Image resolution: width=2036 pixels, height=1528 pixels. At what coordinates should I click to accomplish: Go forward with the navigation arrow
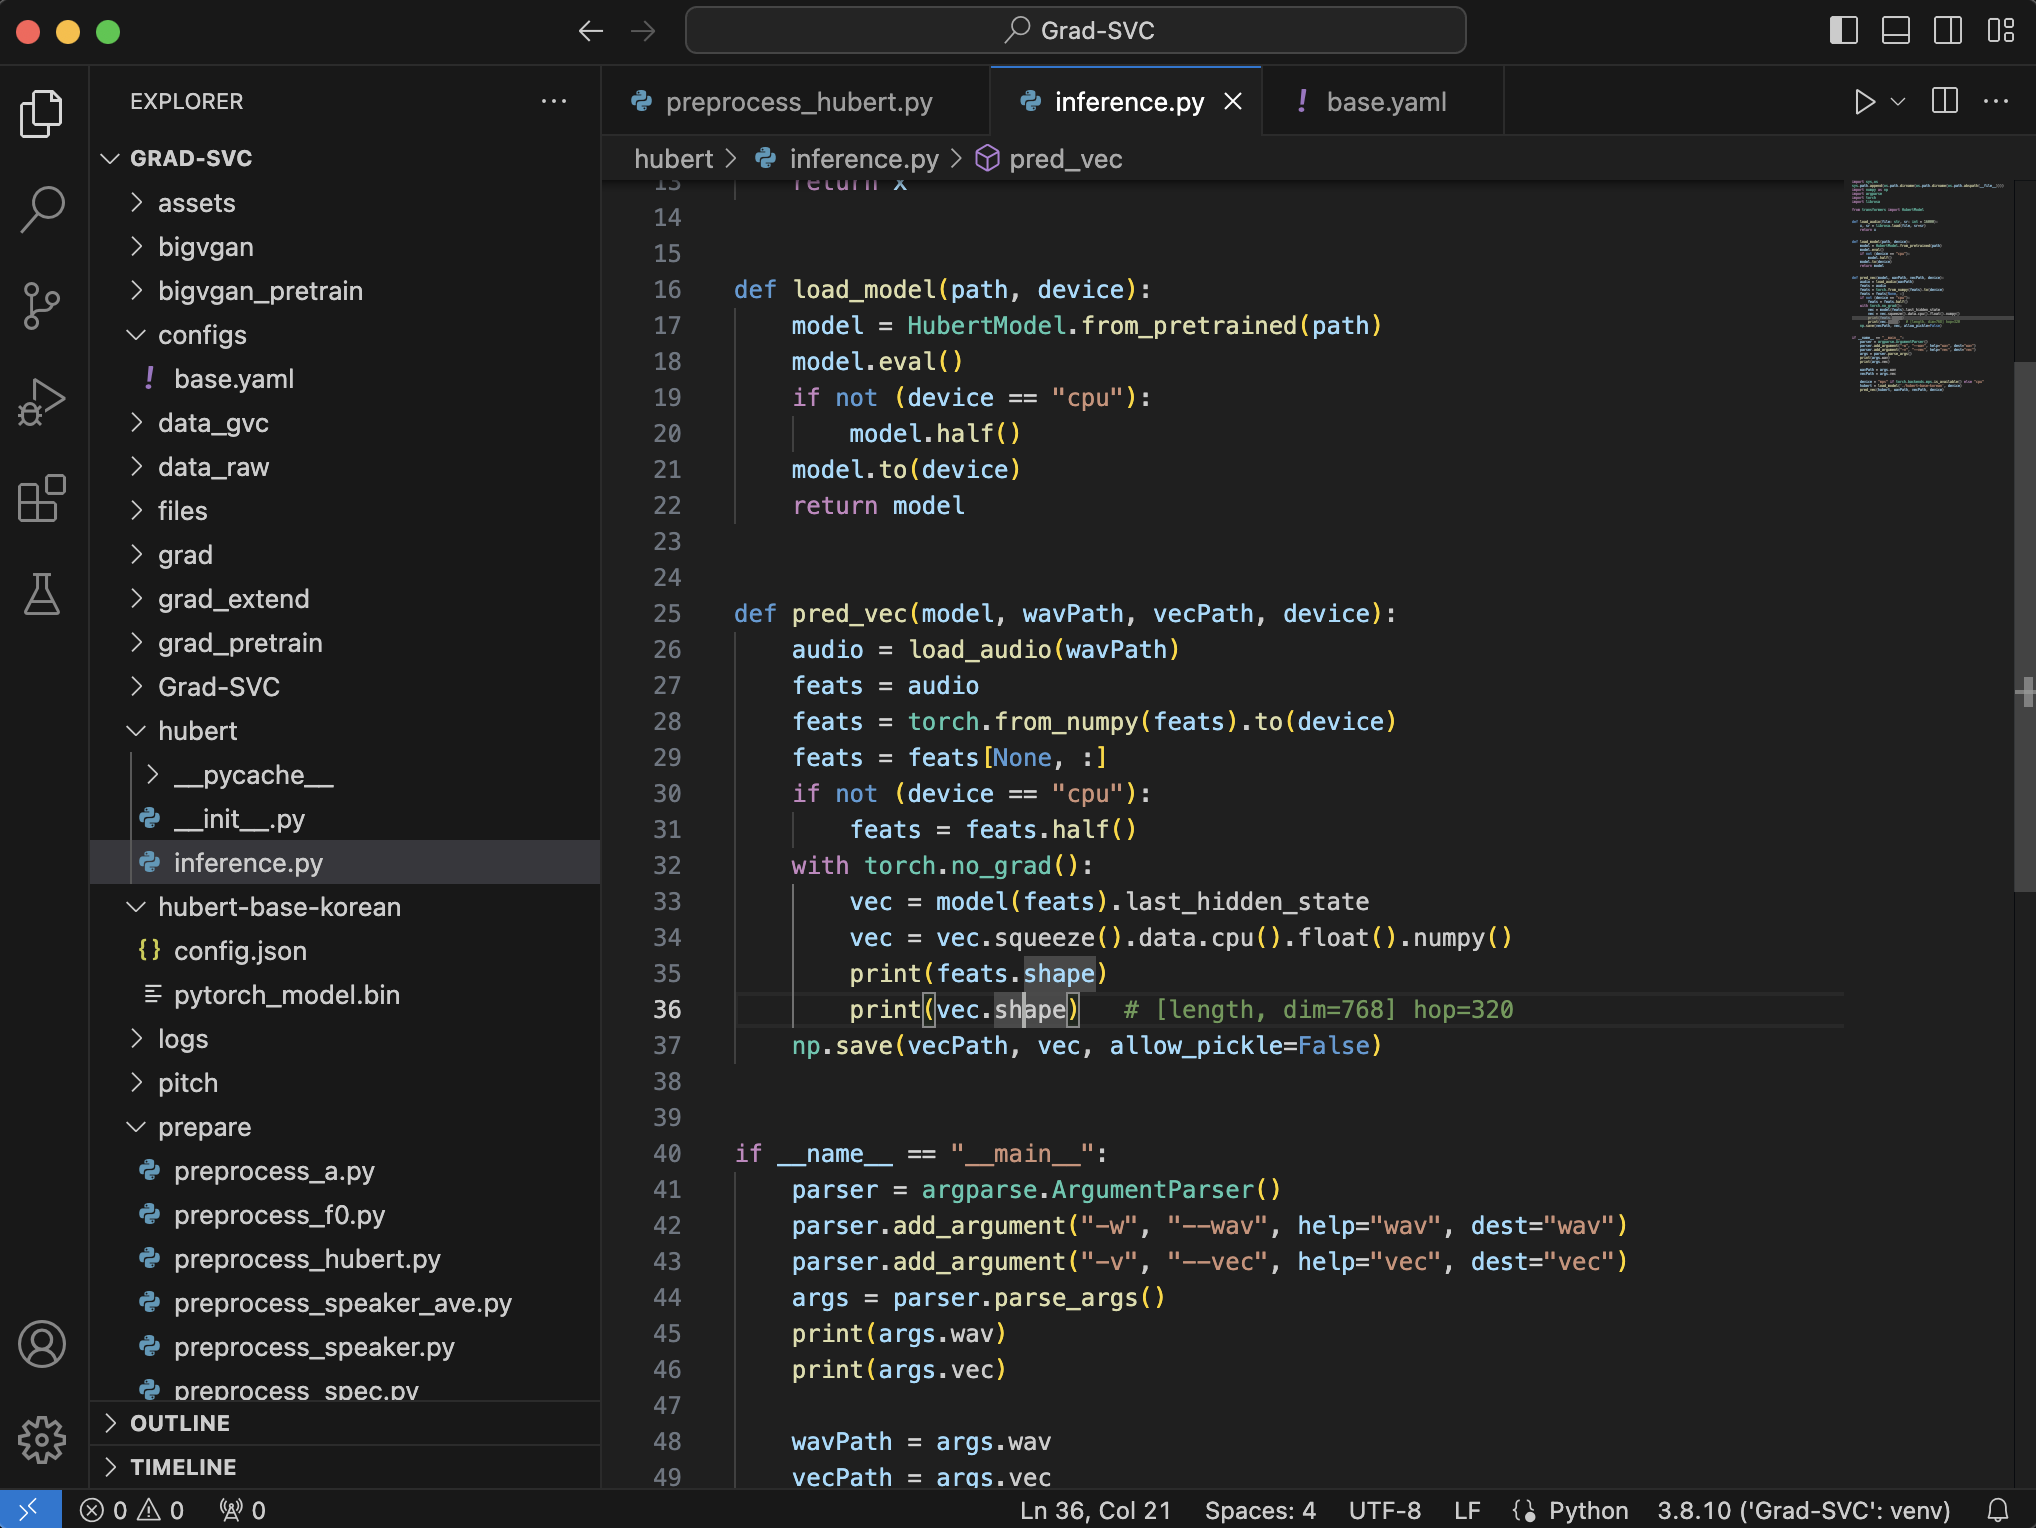click(x=643, y=31)
